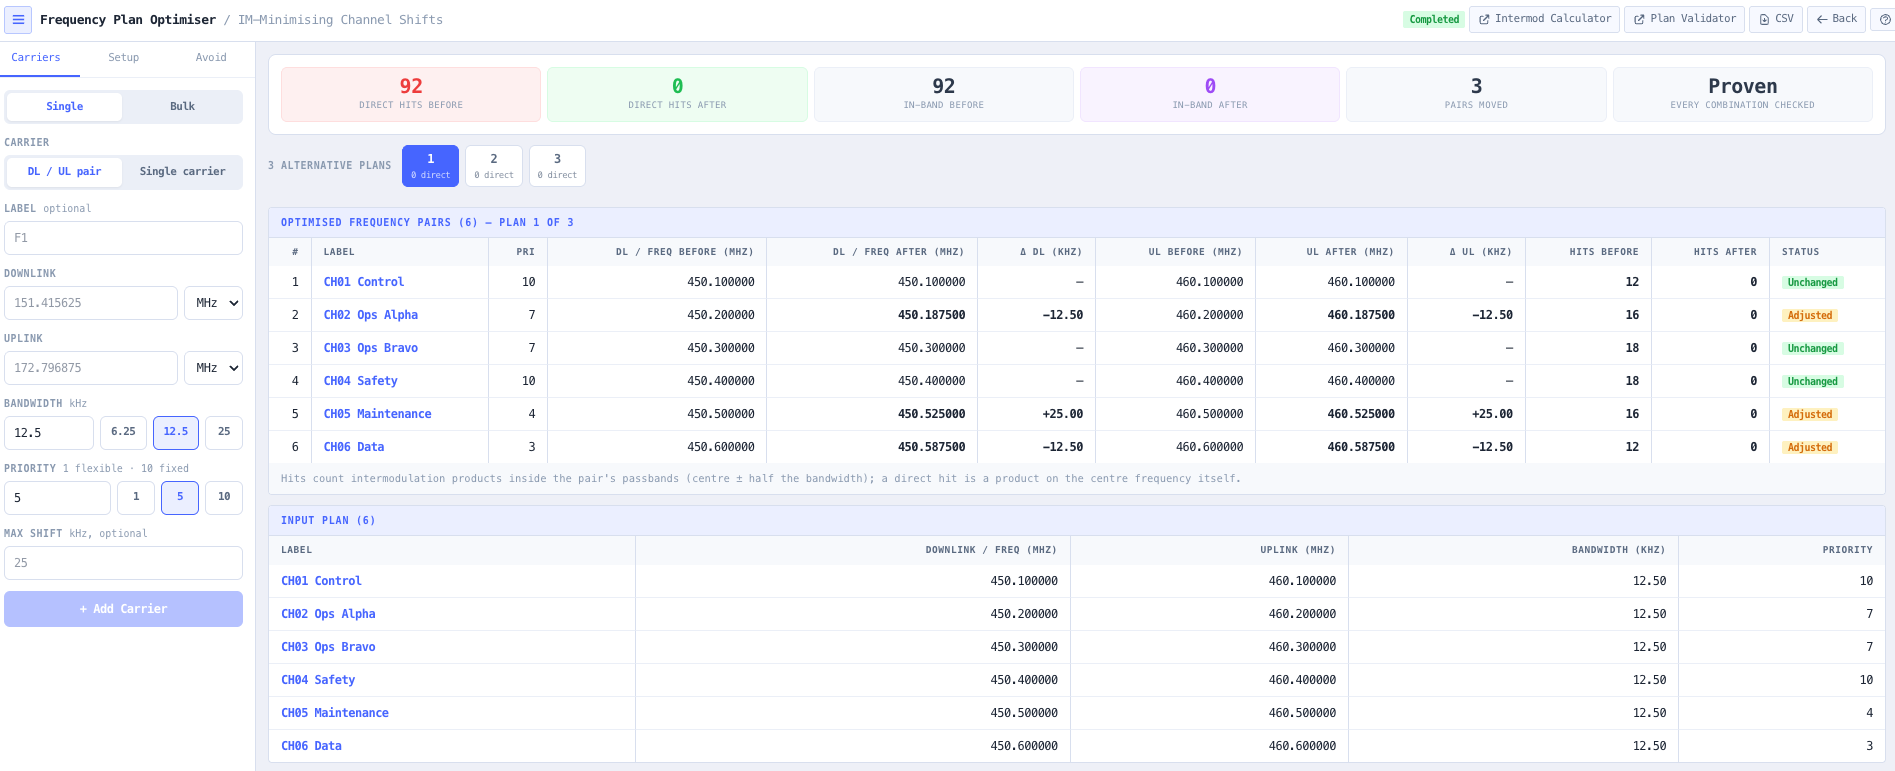Click the Priority input field

[x=57, y=498]
